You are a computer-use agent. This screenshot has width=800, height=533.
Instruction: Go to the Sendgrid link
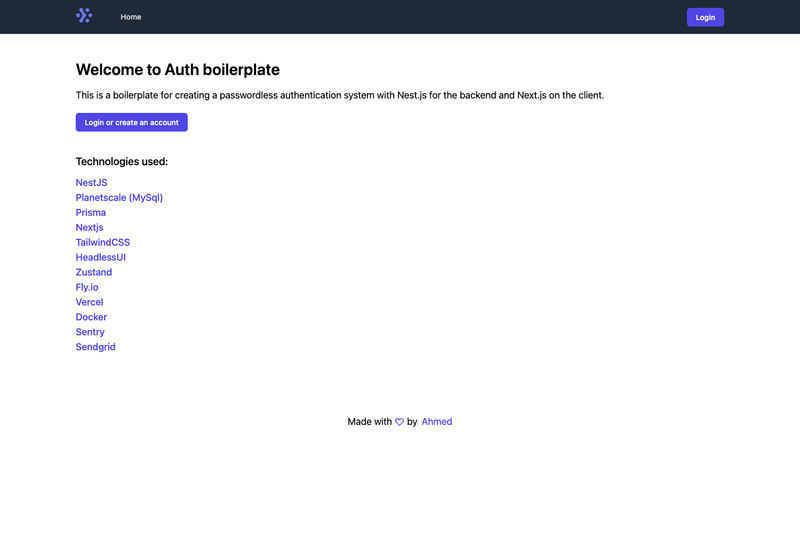coord(95,347)
